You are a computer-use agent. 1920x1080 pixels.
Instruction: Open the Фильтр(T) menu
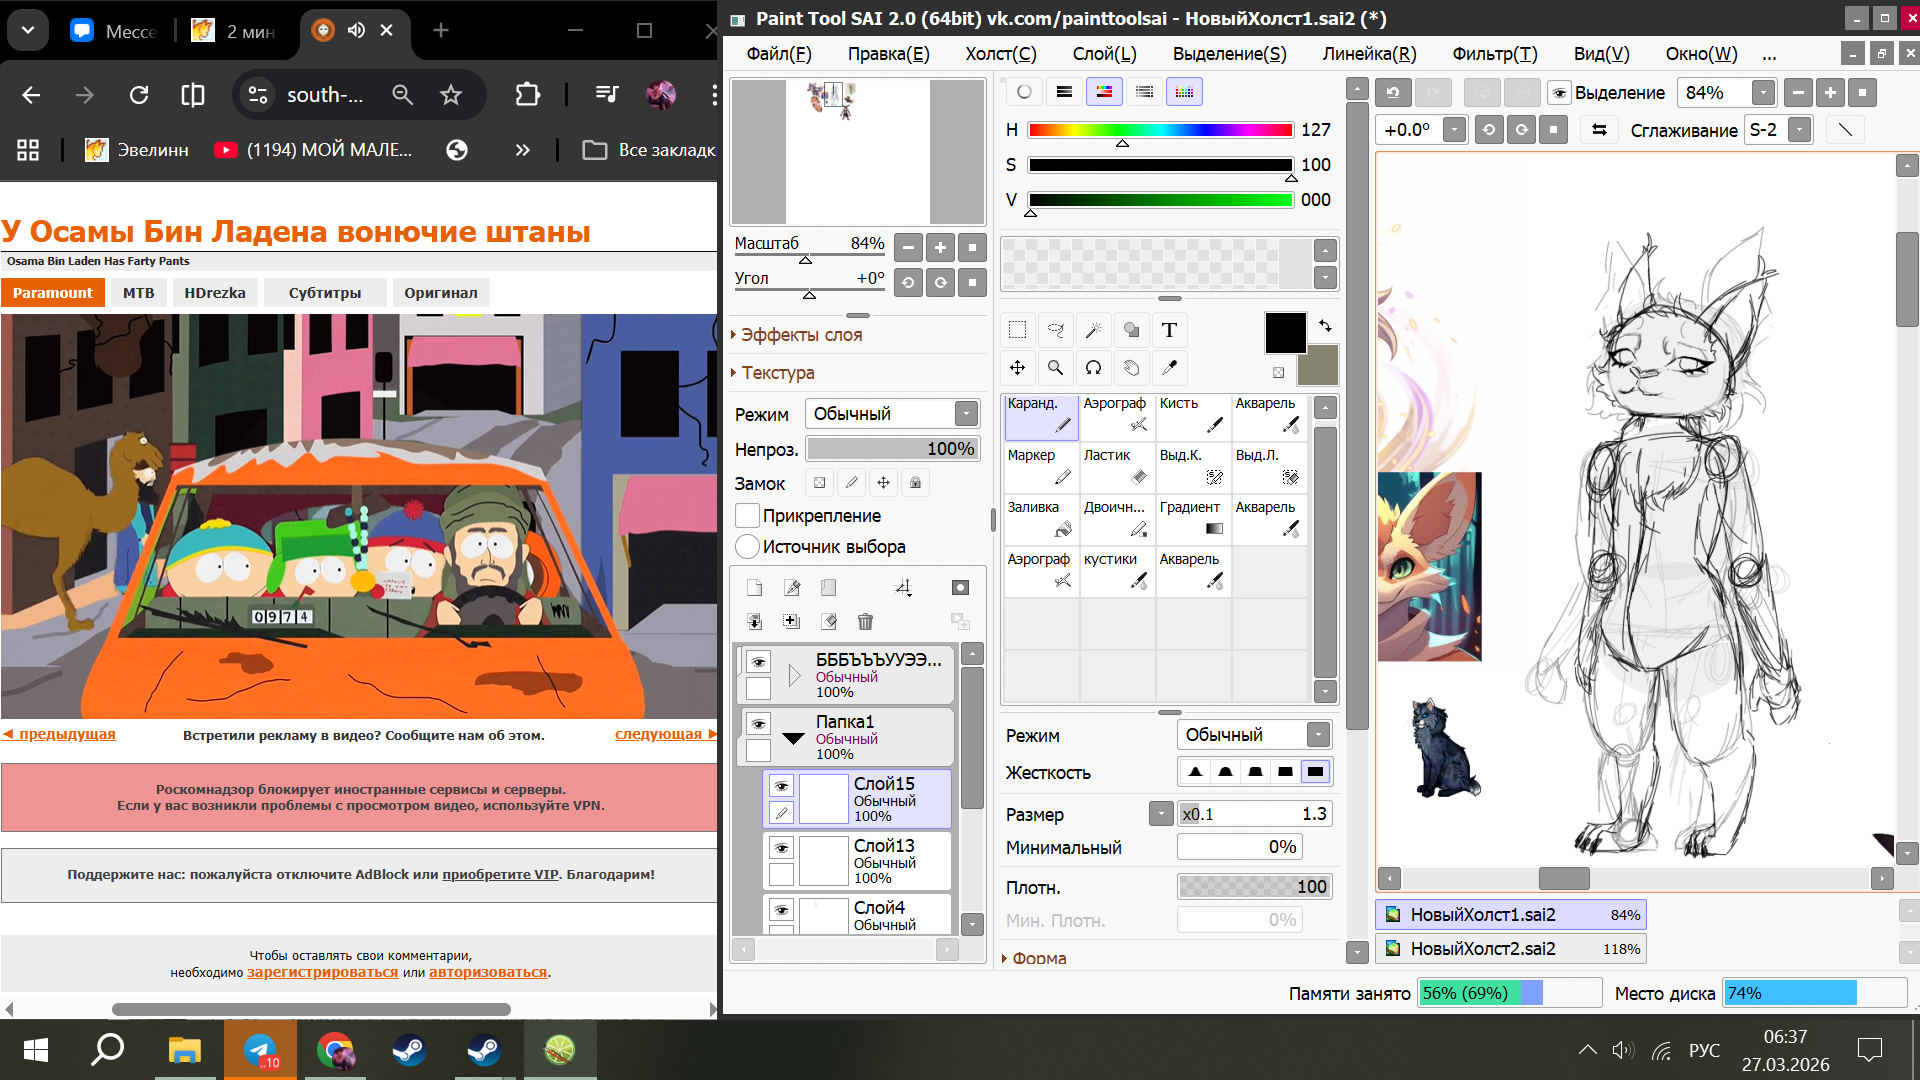pyautogui.click(x=1494, y=54)
